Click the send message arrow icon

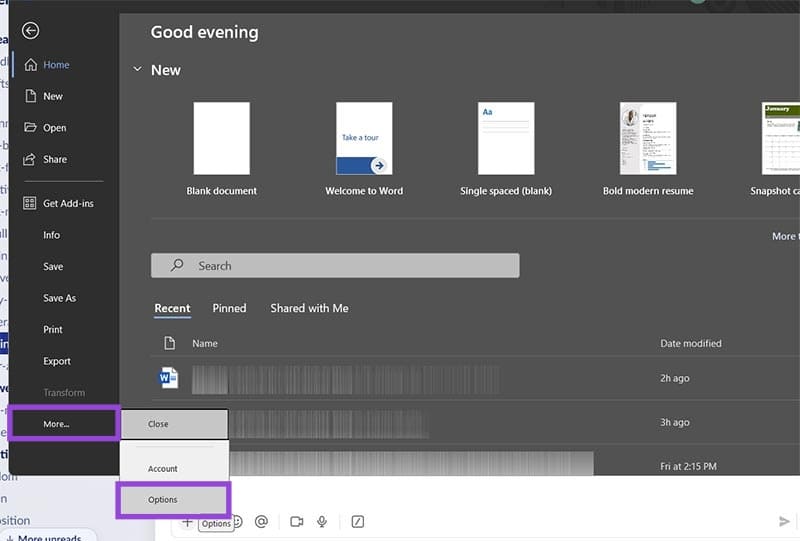coord(784,522)
